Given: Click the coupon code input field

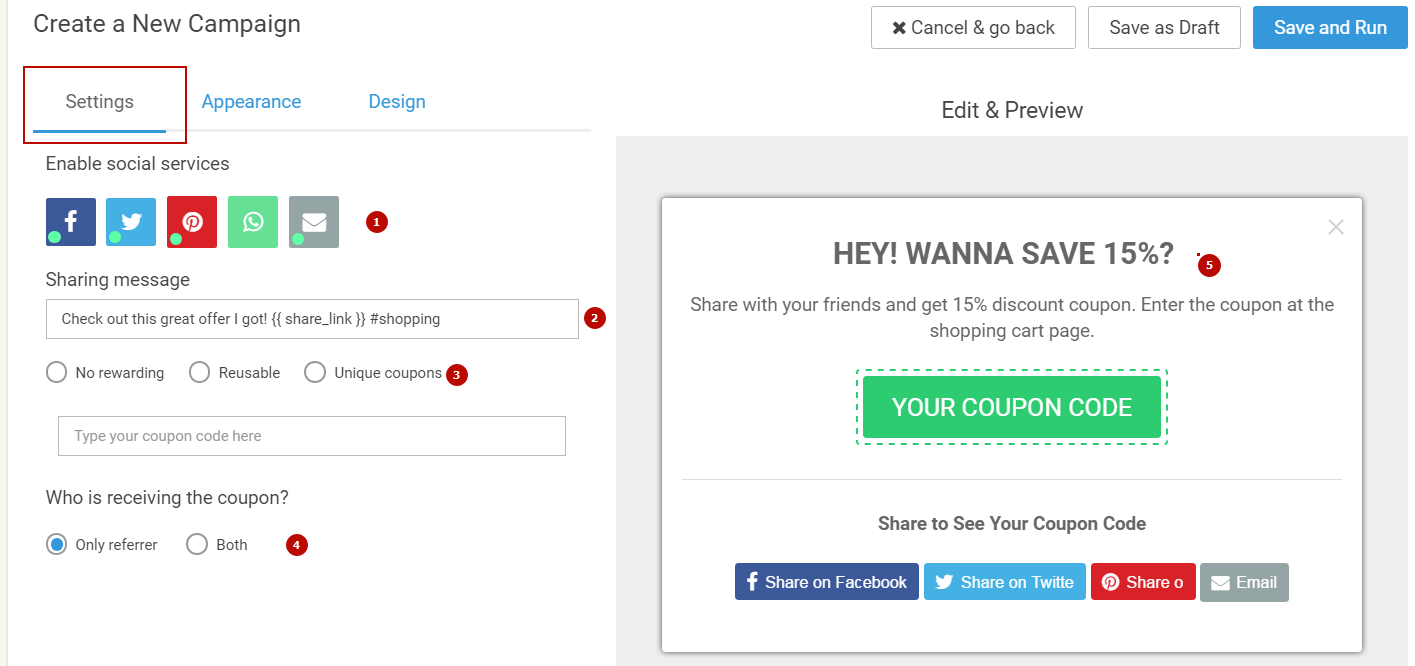Looking at the screenshot, I should click(x=312, y=436).
